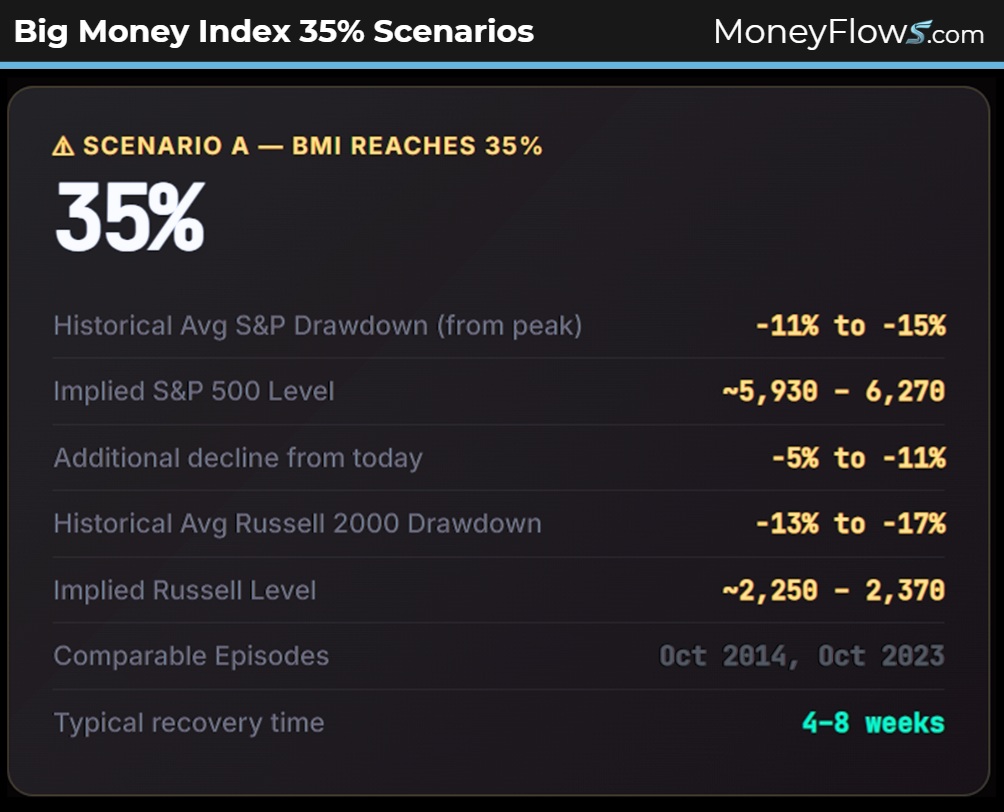Click the -11% to -15% drawdown value

tap(850, 325)
